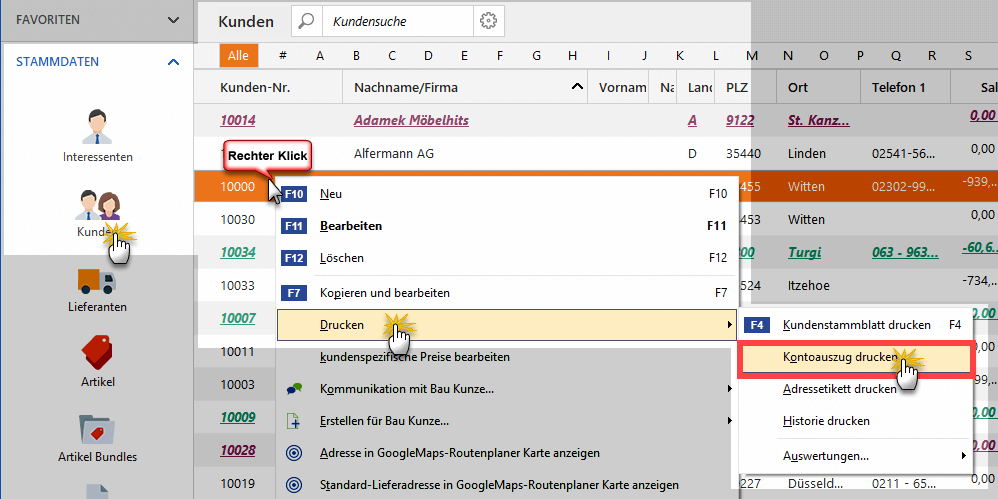The height and width of the screenshot is (499, 998).
Task: Click F4 icon for Kundenstammblatt drucken
Action: [x=757, y=325]
